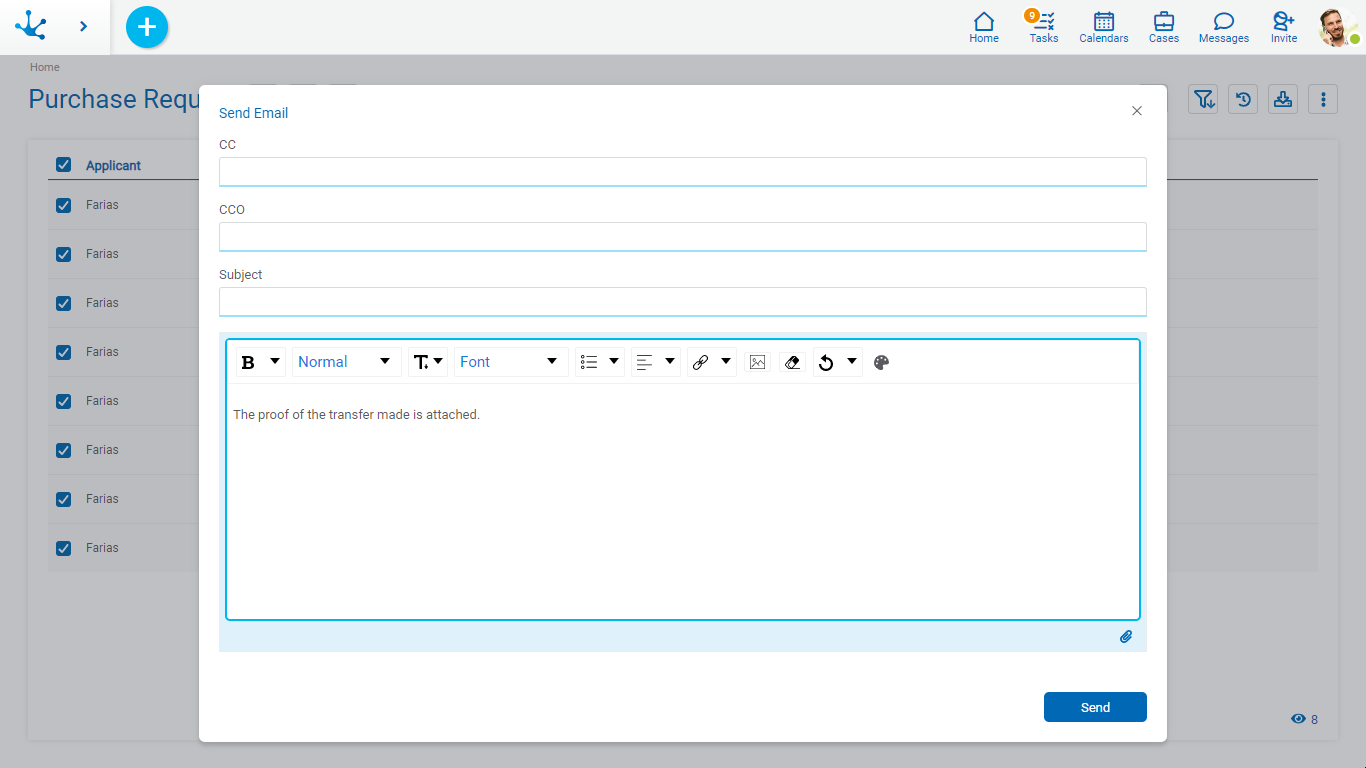The height and width of the screenshot is (768, 1366).
Task: Expand the text alignment dropdown
Action: [x=655, y=362]
